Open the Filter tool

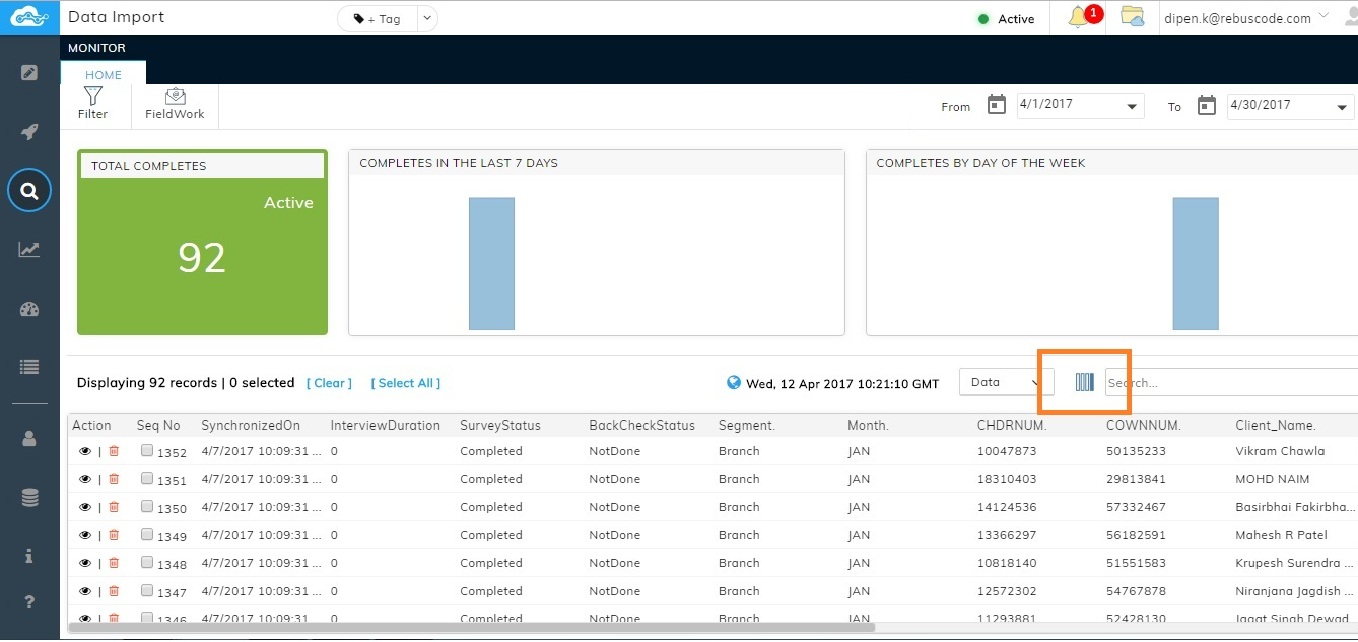(x=93, y=103)
